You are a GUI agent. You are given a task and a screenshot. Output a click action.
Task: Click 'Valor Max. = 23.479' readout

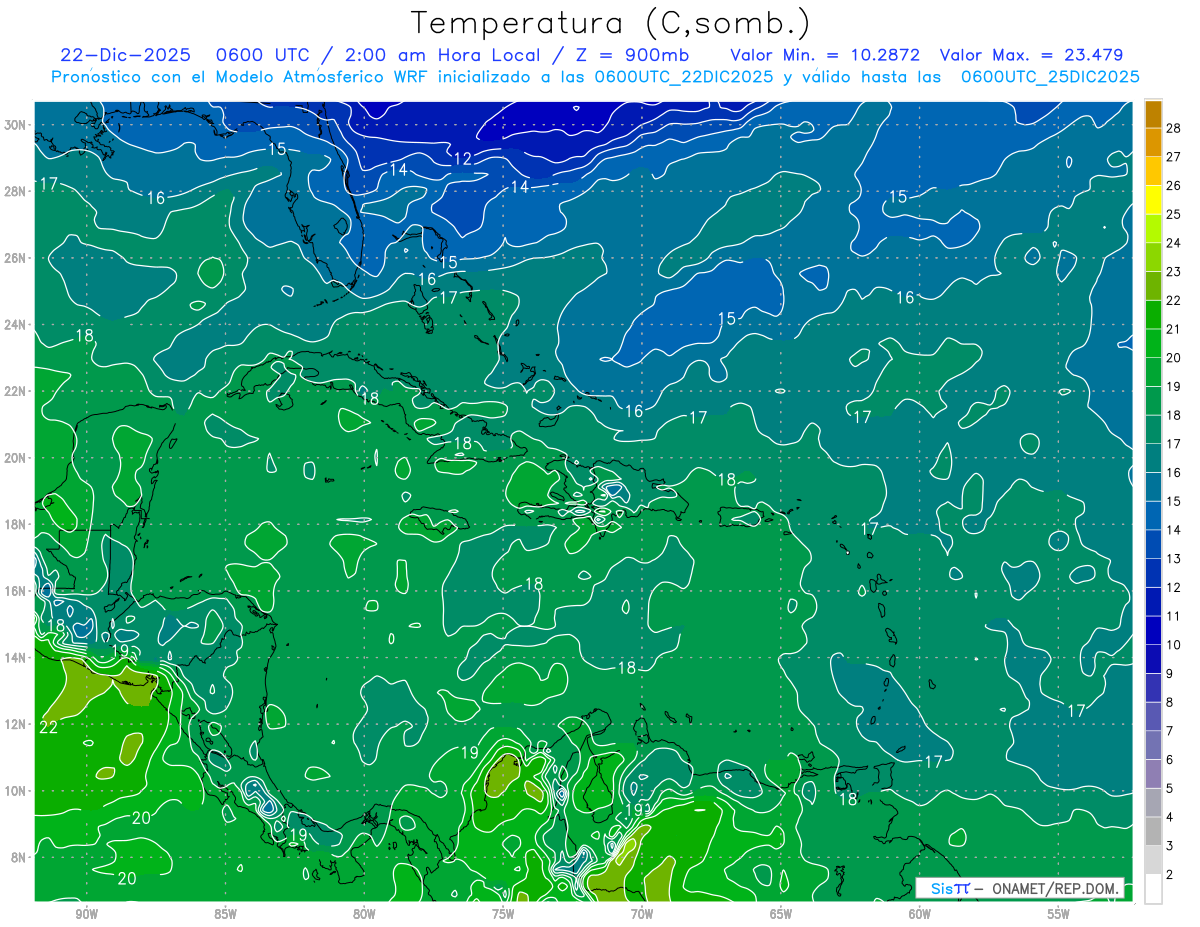pos(1033,55)
